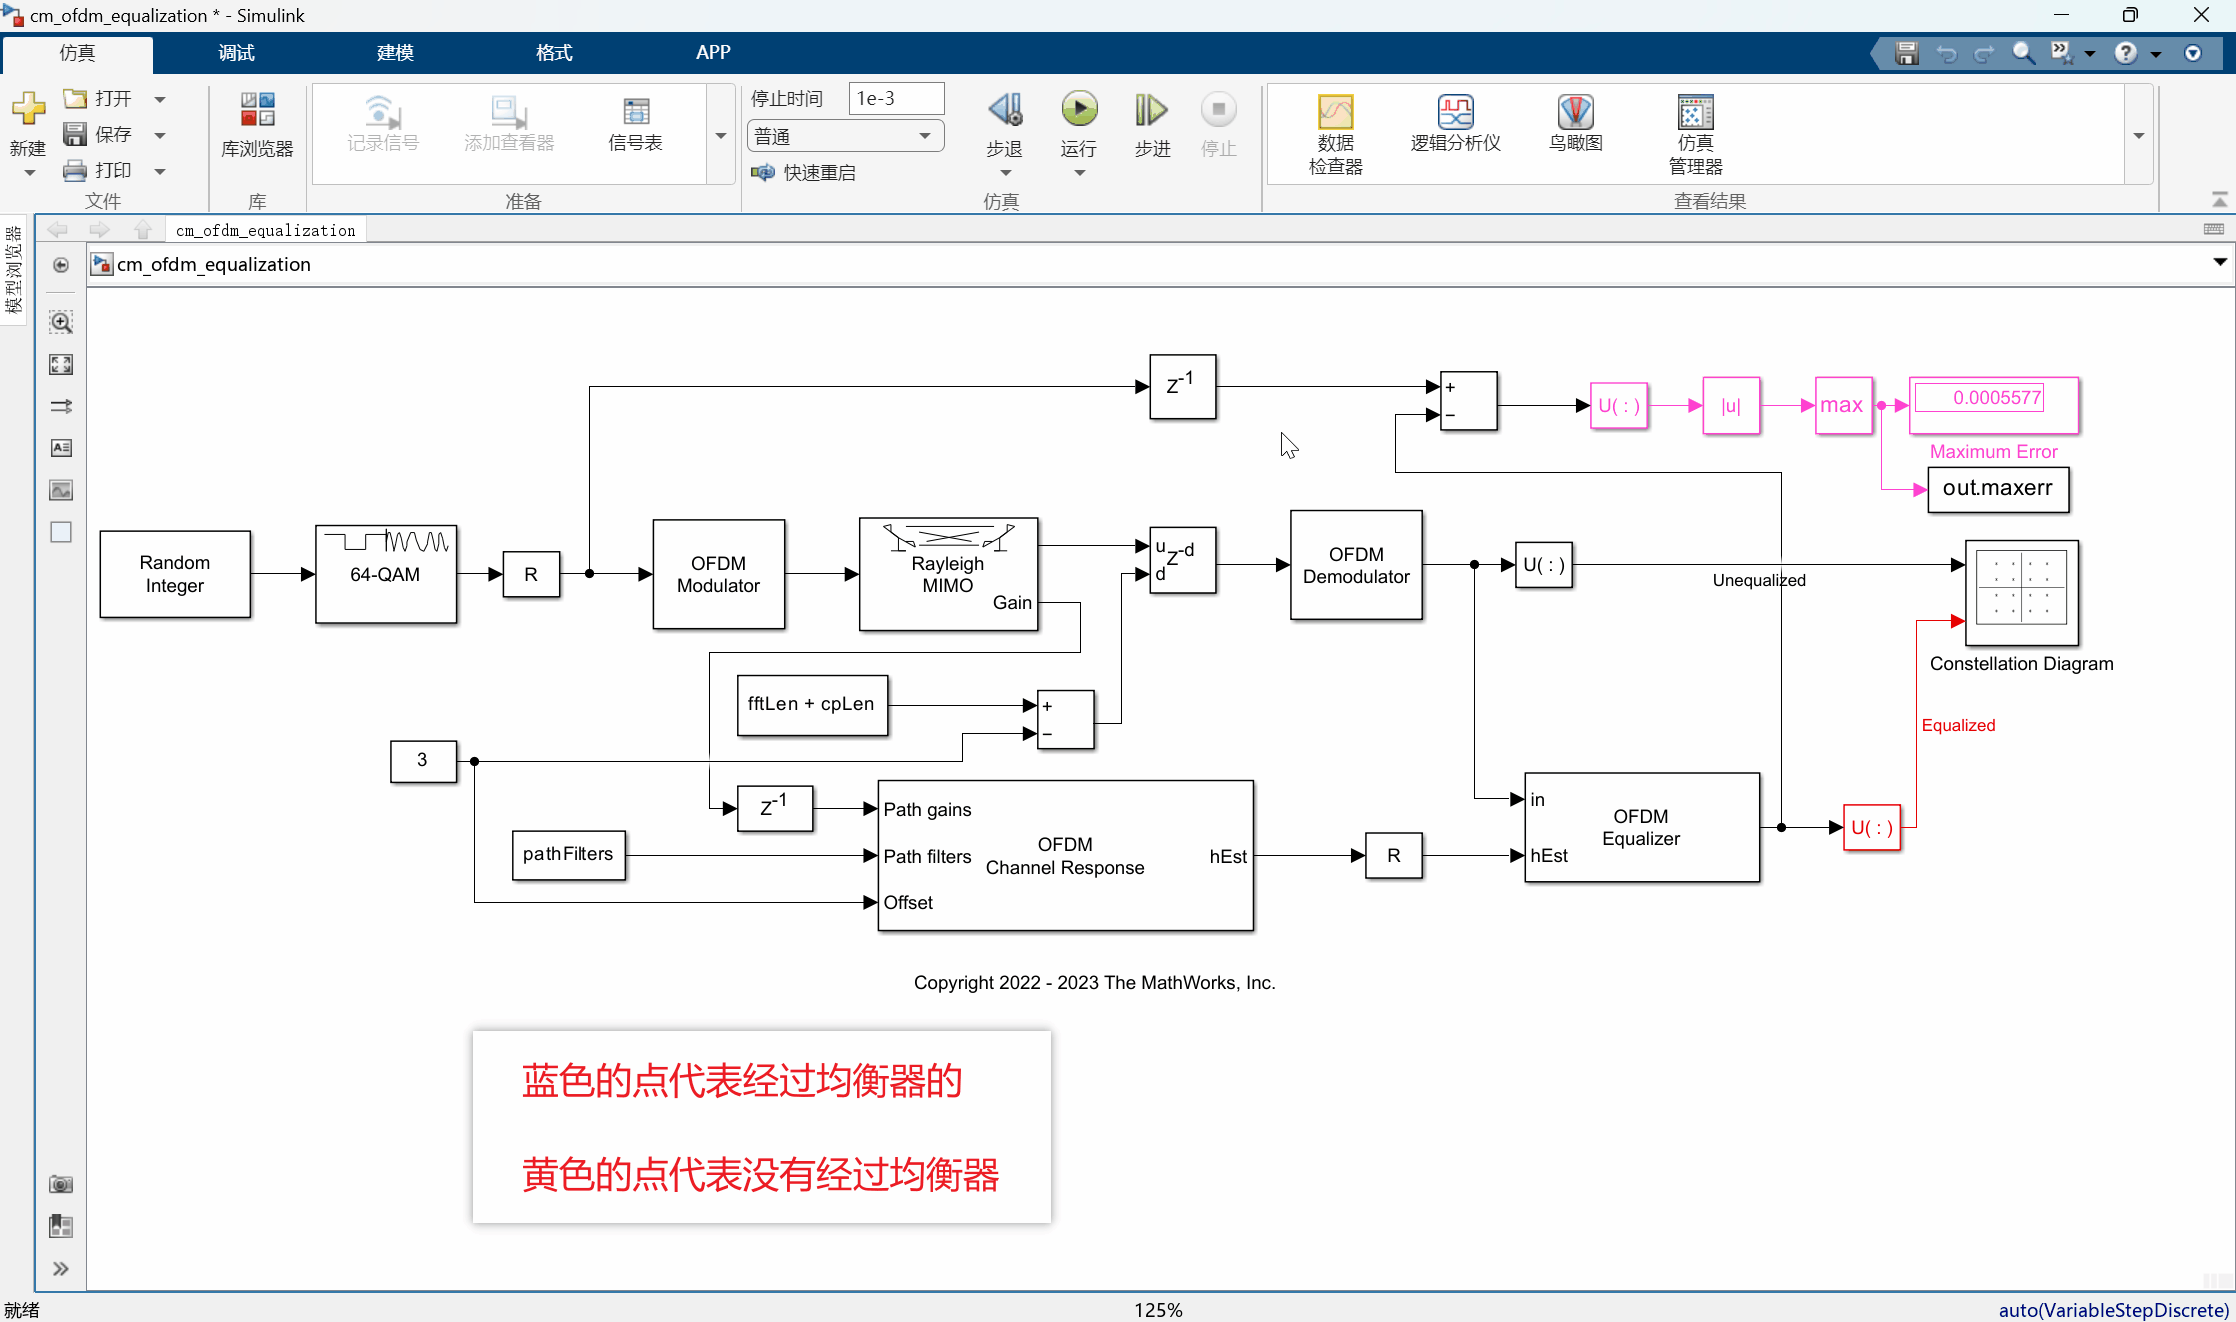Image resolution: width=2236 pixels, height=1322 pixels.
Task: Click the zoom tool in left palette
Action: click(x=61, y=322)
